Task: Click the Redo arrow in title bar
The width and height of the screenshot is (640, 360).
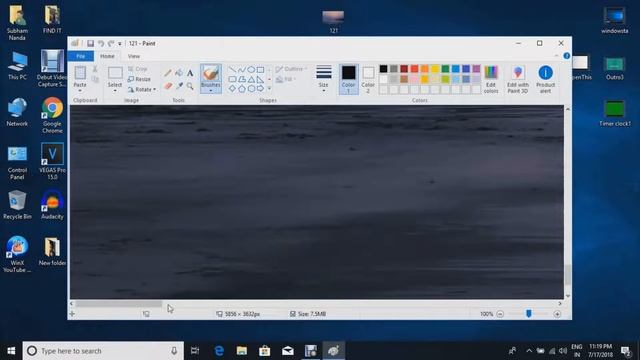Action: pyautogui.click(x=111, y=43)
